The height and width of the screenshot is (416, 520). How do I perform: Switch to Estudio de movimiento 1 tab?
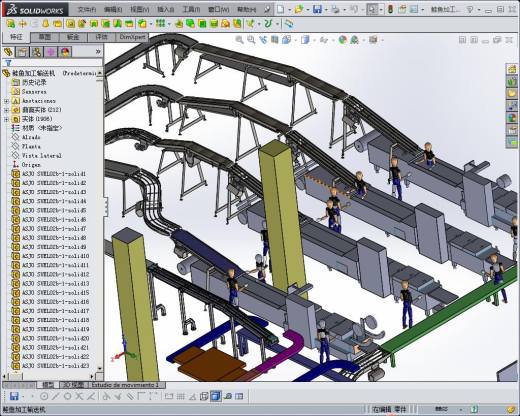(x=126, y=385)
